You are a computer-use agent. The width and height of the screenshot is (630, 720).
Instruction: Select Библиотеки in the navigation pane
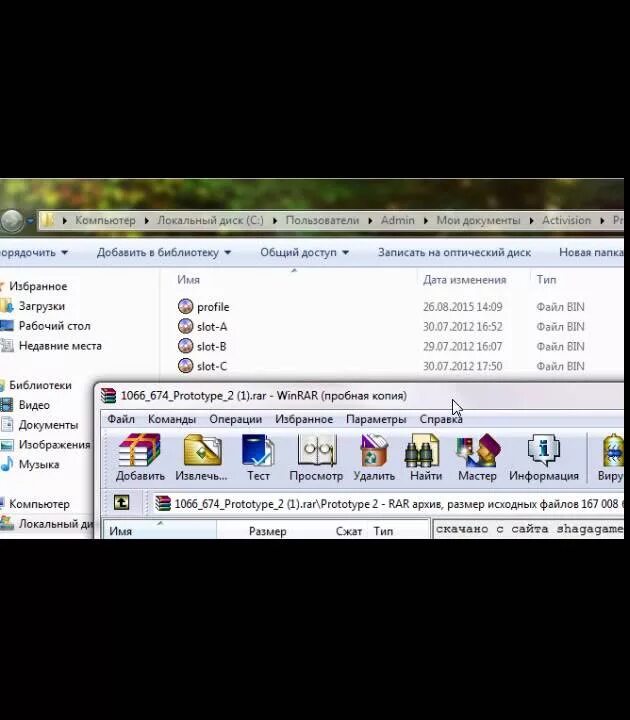(x=40, y=385)
